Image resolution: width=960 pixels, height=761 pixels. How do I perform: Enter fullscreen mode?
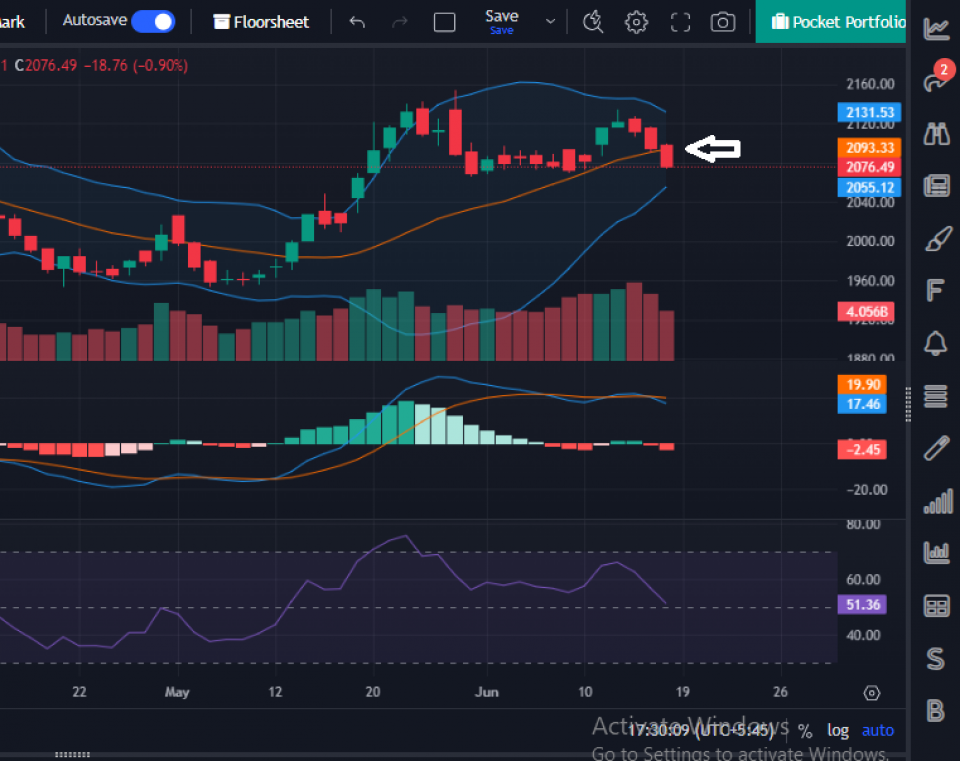click(x=680, y=23)
